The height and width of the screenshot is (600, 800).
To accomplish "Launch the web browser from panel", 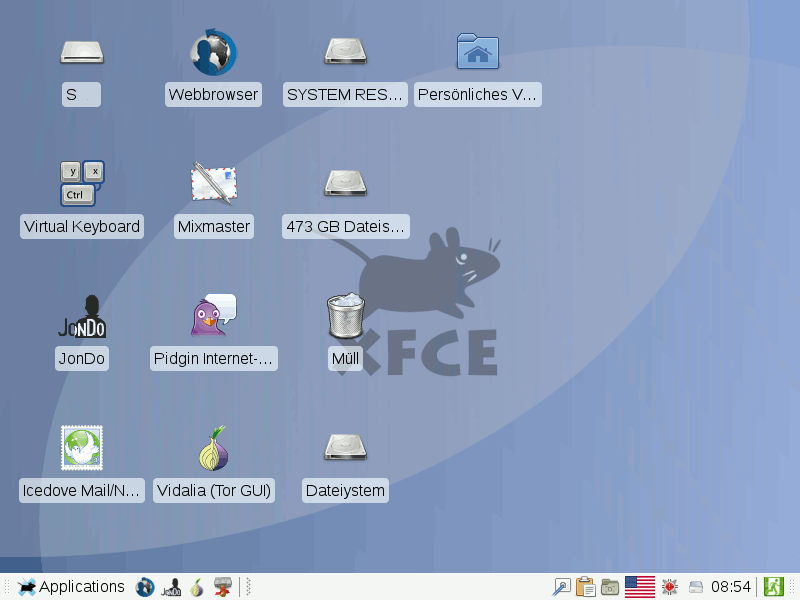I will (x=145, y=587).
